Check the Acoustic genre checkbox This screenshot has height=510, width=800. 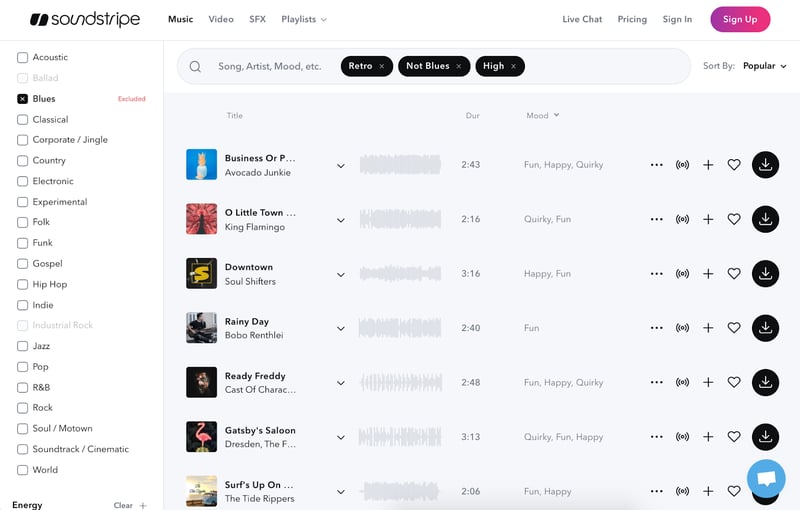coord(22,57)
